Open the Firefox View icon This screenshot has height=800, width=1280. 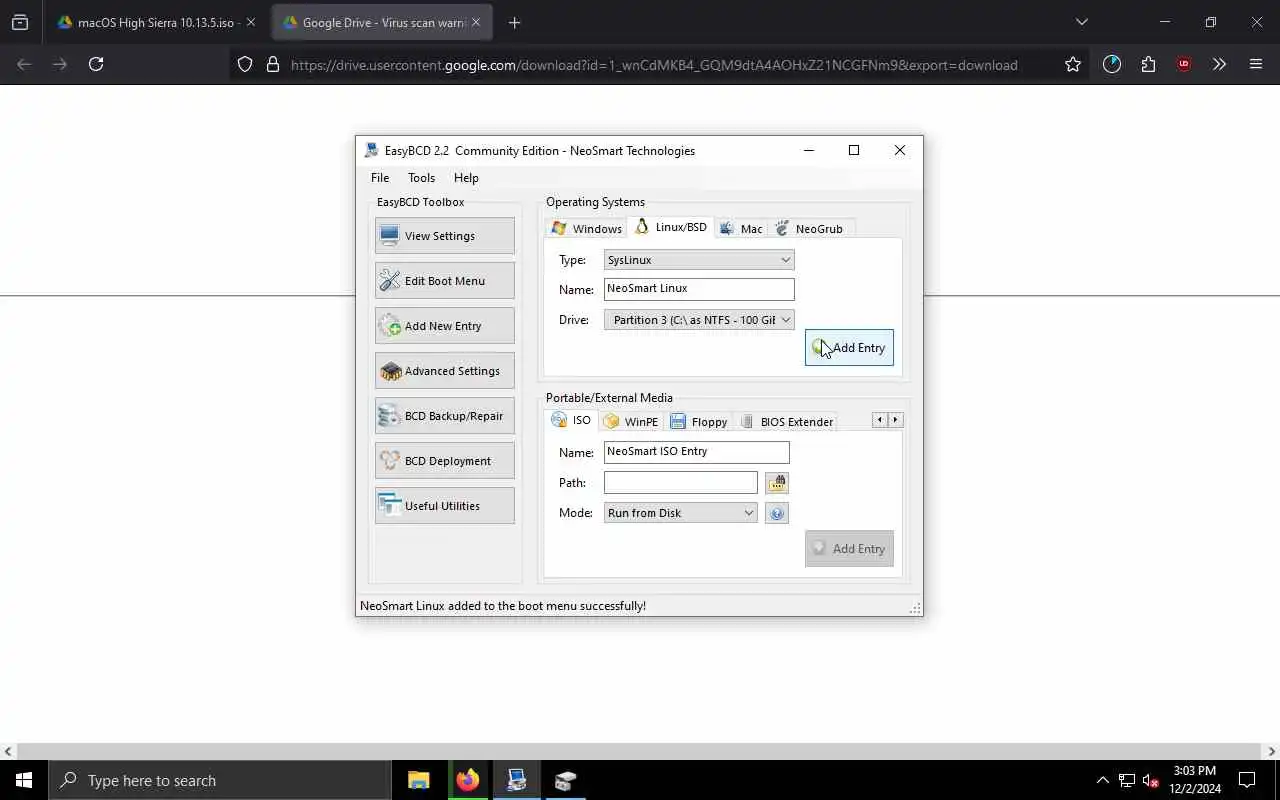(20, 23)
